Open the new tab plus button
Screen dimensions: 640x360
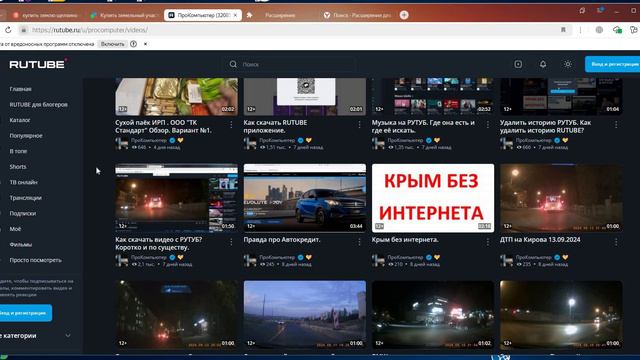(x=404, y=15)
